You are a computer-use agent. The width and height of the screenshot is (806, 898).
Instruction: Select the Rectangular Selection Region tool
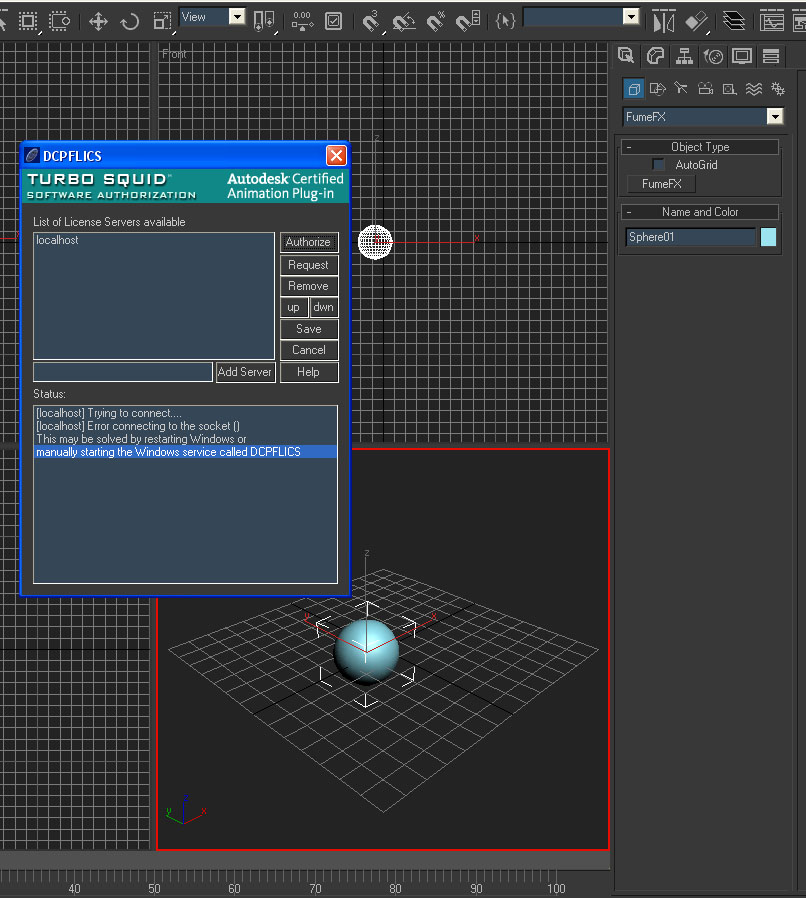(x=27, y=22)
